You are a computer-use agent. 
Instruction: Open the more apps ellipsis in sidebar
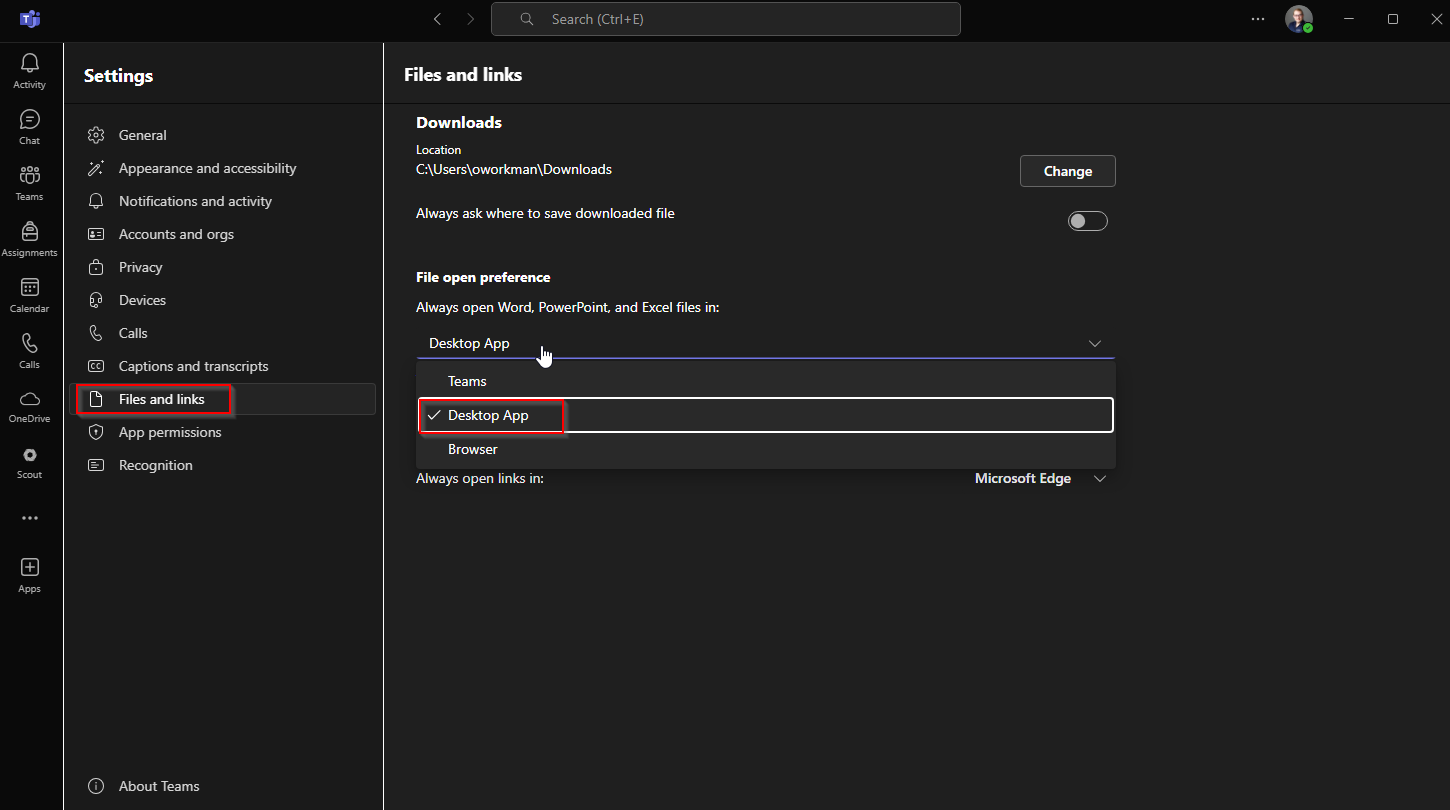(x=30, y=518)
